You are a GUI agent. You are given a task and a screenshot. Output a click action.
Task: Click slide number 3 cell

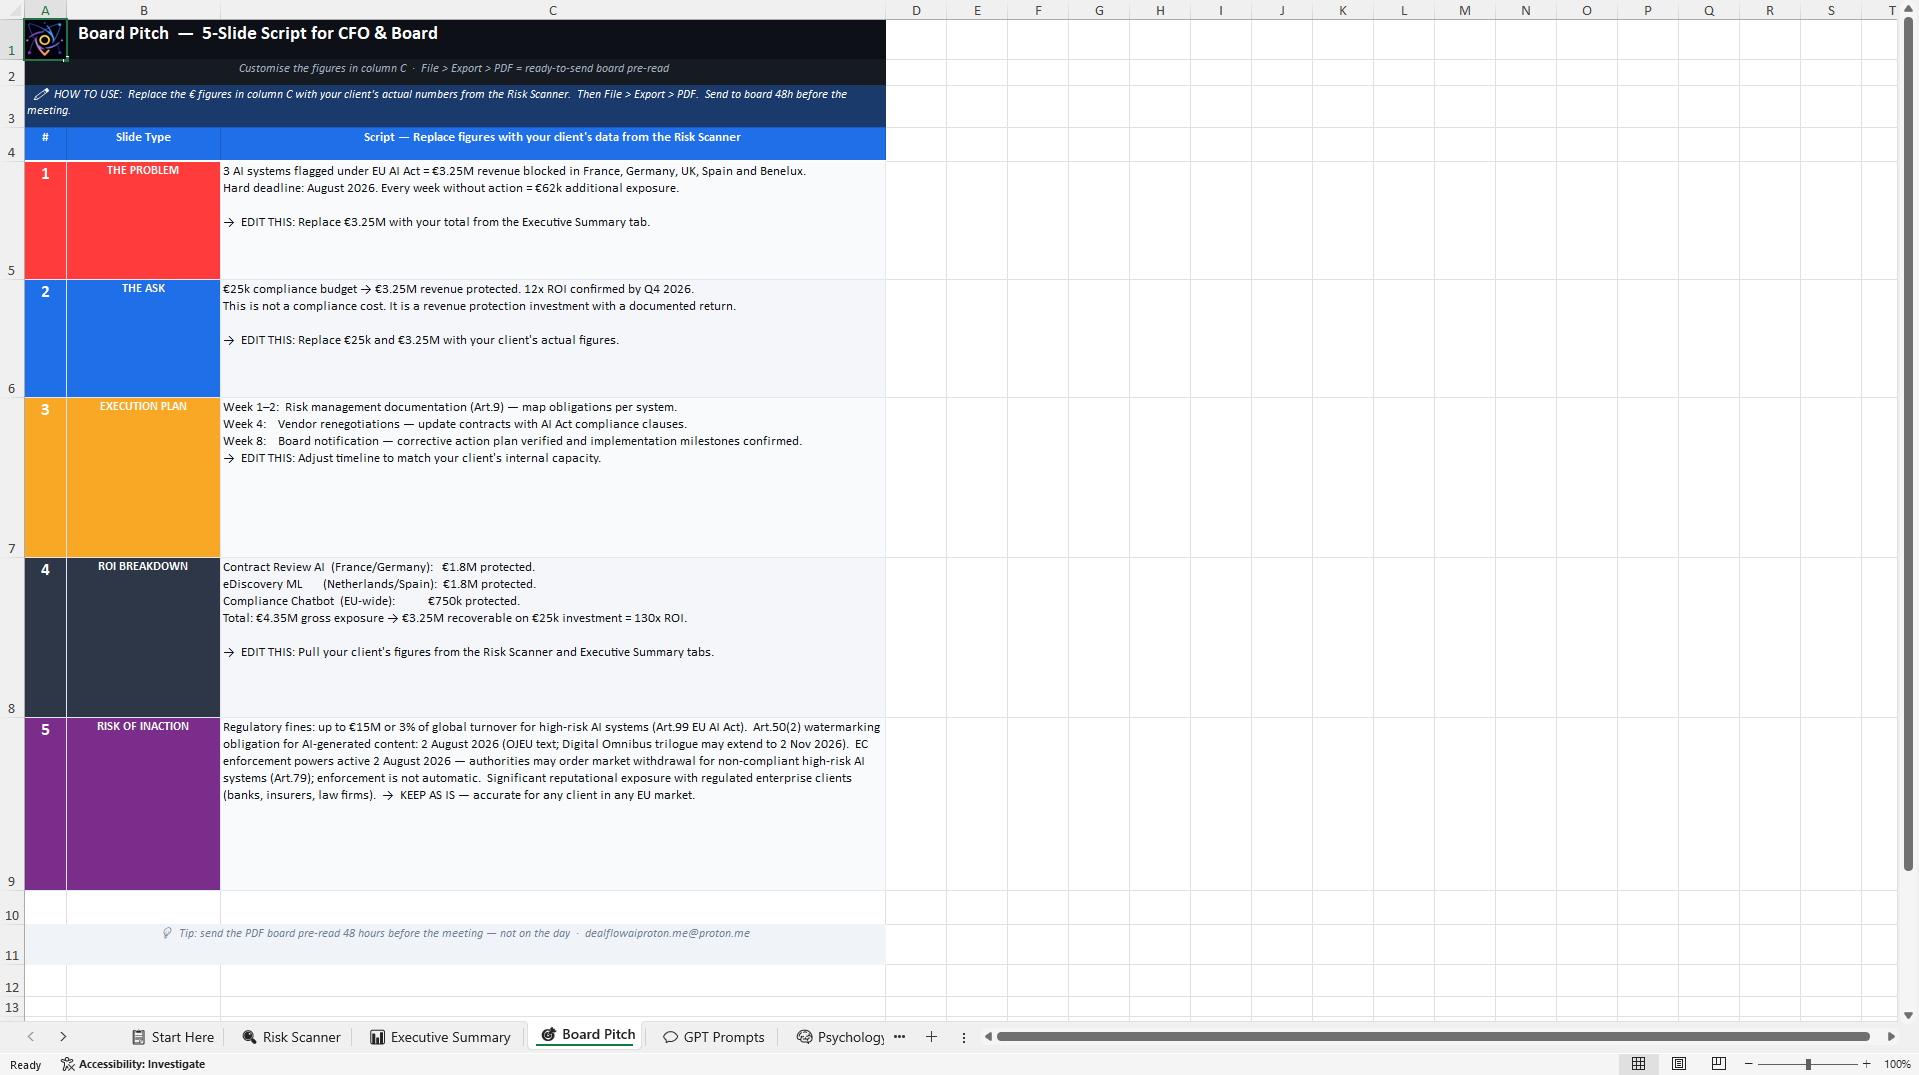pyautogui.click(x=45, y=478)
